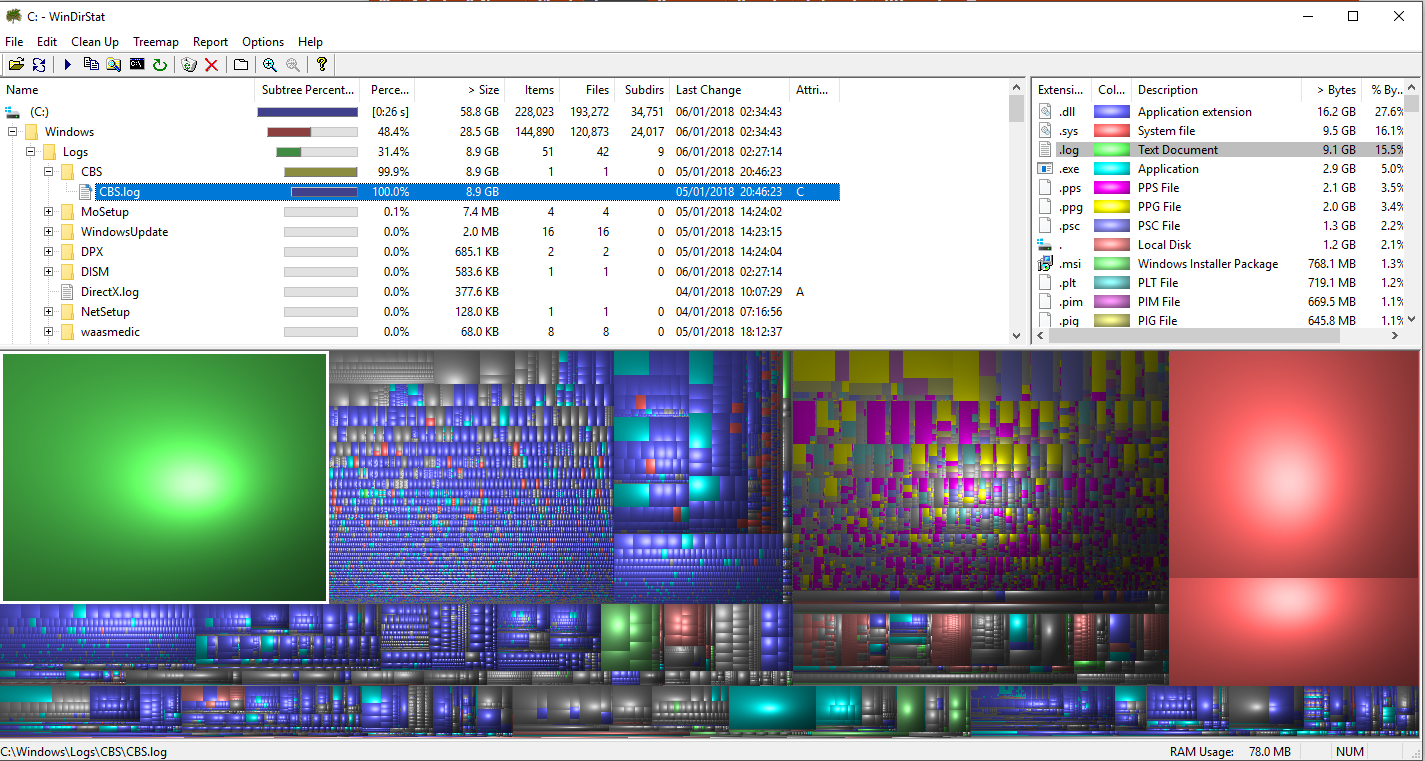Open Command Prompt Here from toolbar
Screen dimensions: 1425x761
pos(136,65)
